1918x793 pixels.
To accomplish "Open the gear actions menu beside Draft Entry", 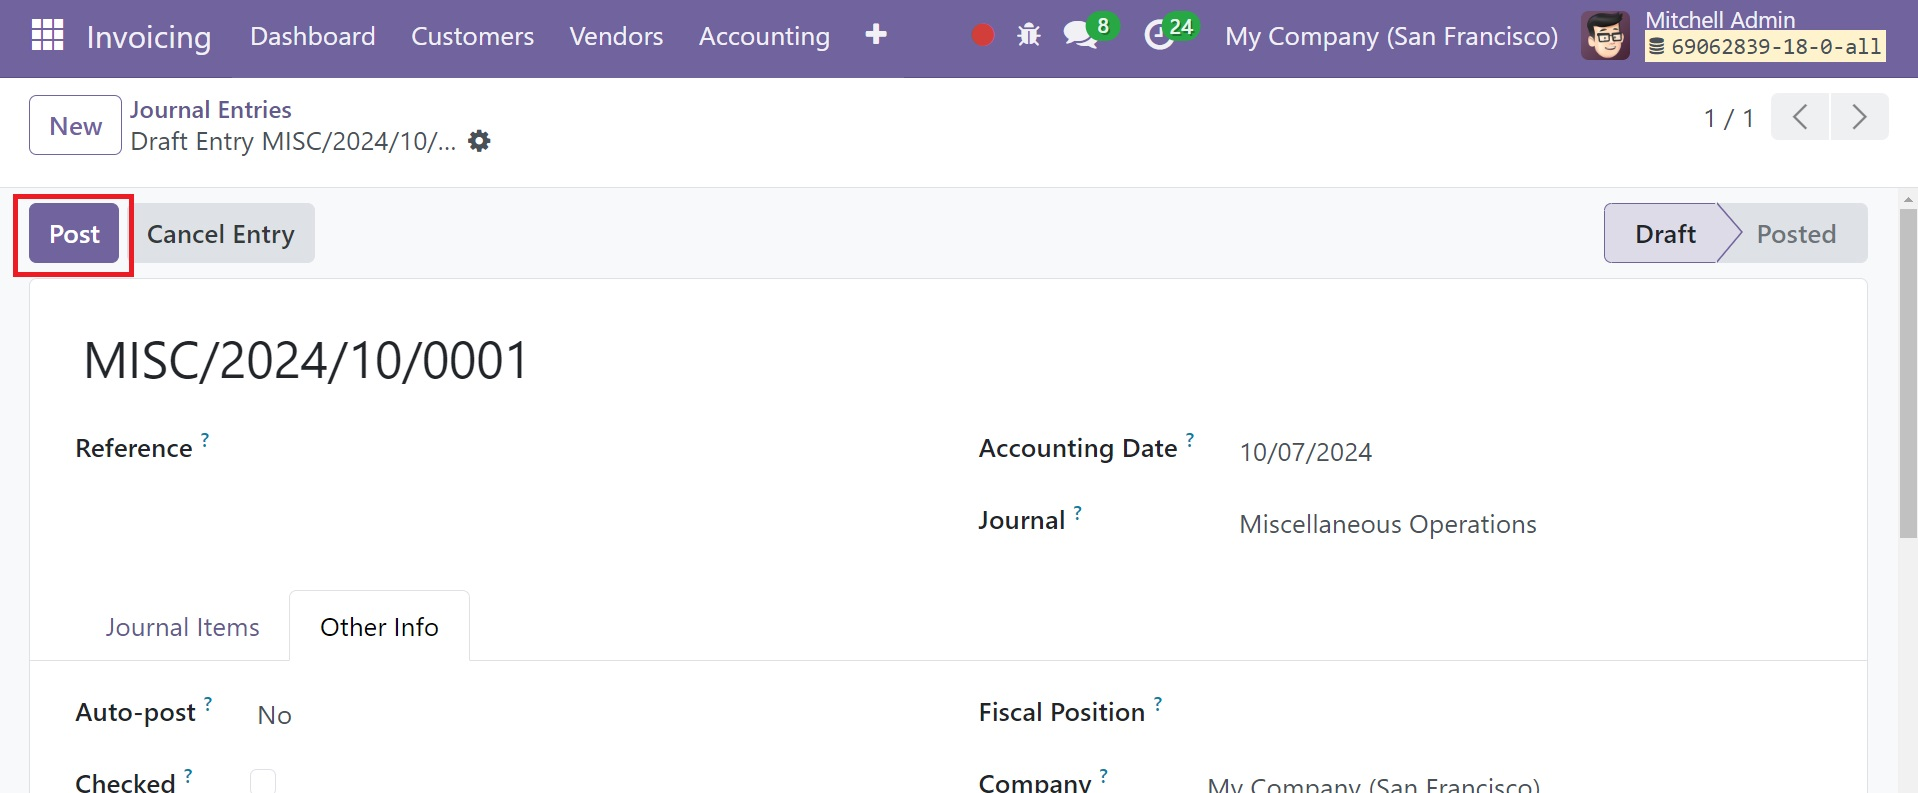I will coord(480,141).
